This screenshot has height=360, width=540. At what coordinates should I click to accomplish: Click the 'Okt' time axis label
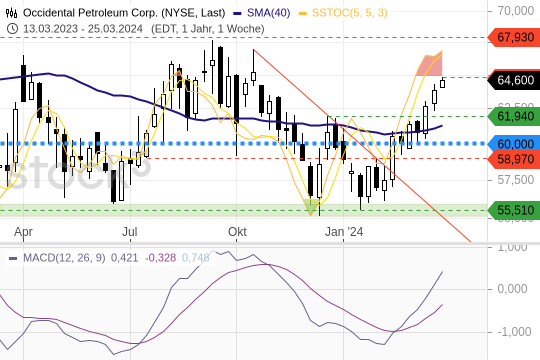[237, 232]
